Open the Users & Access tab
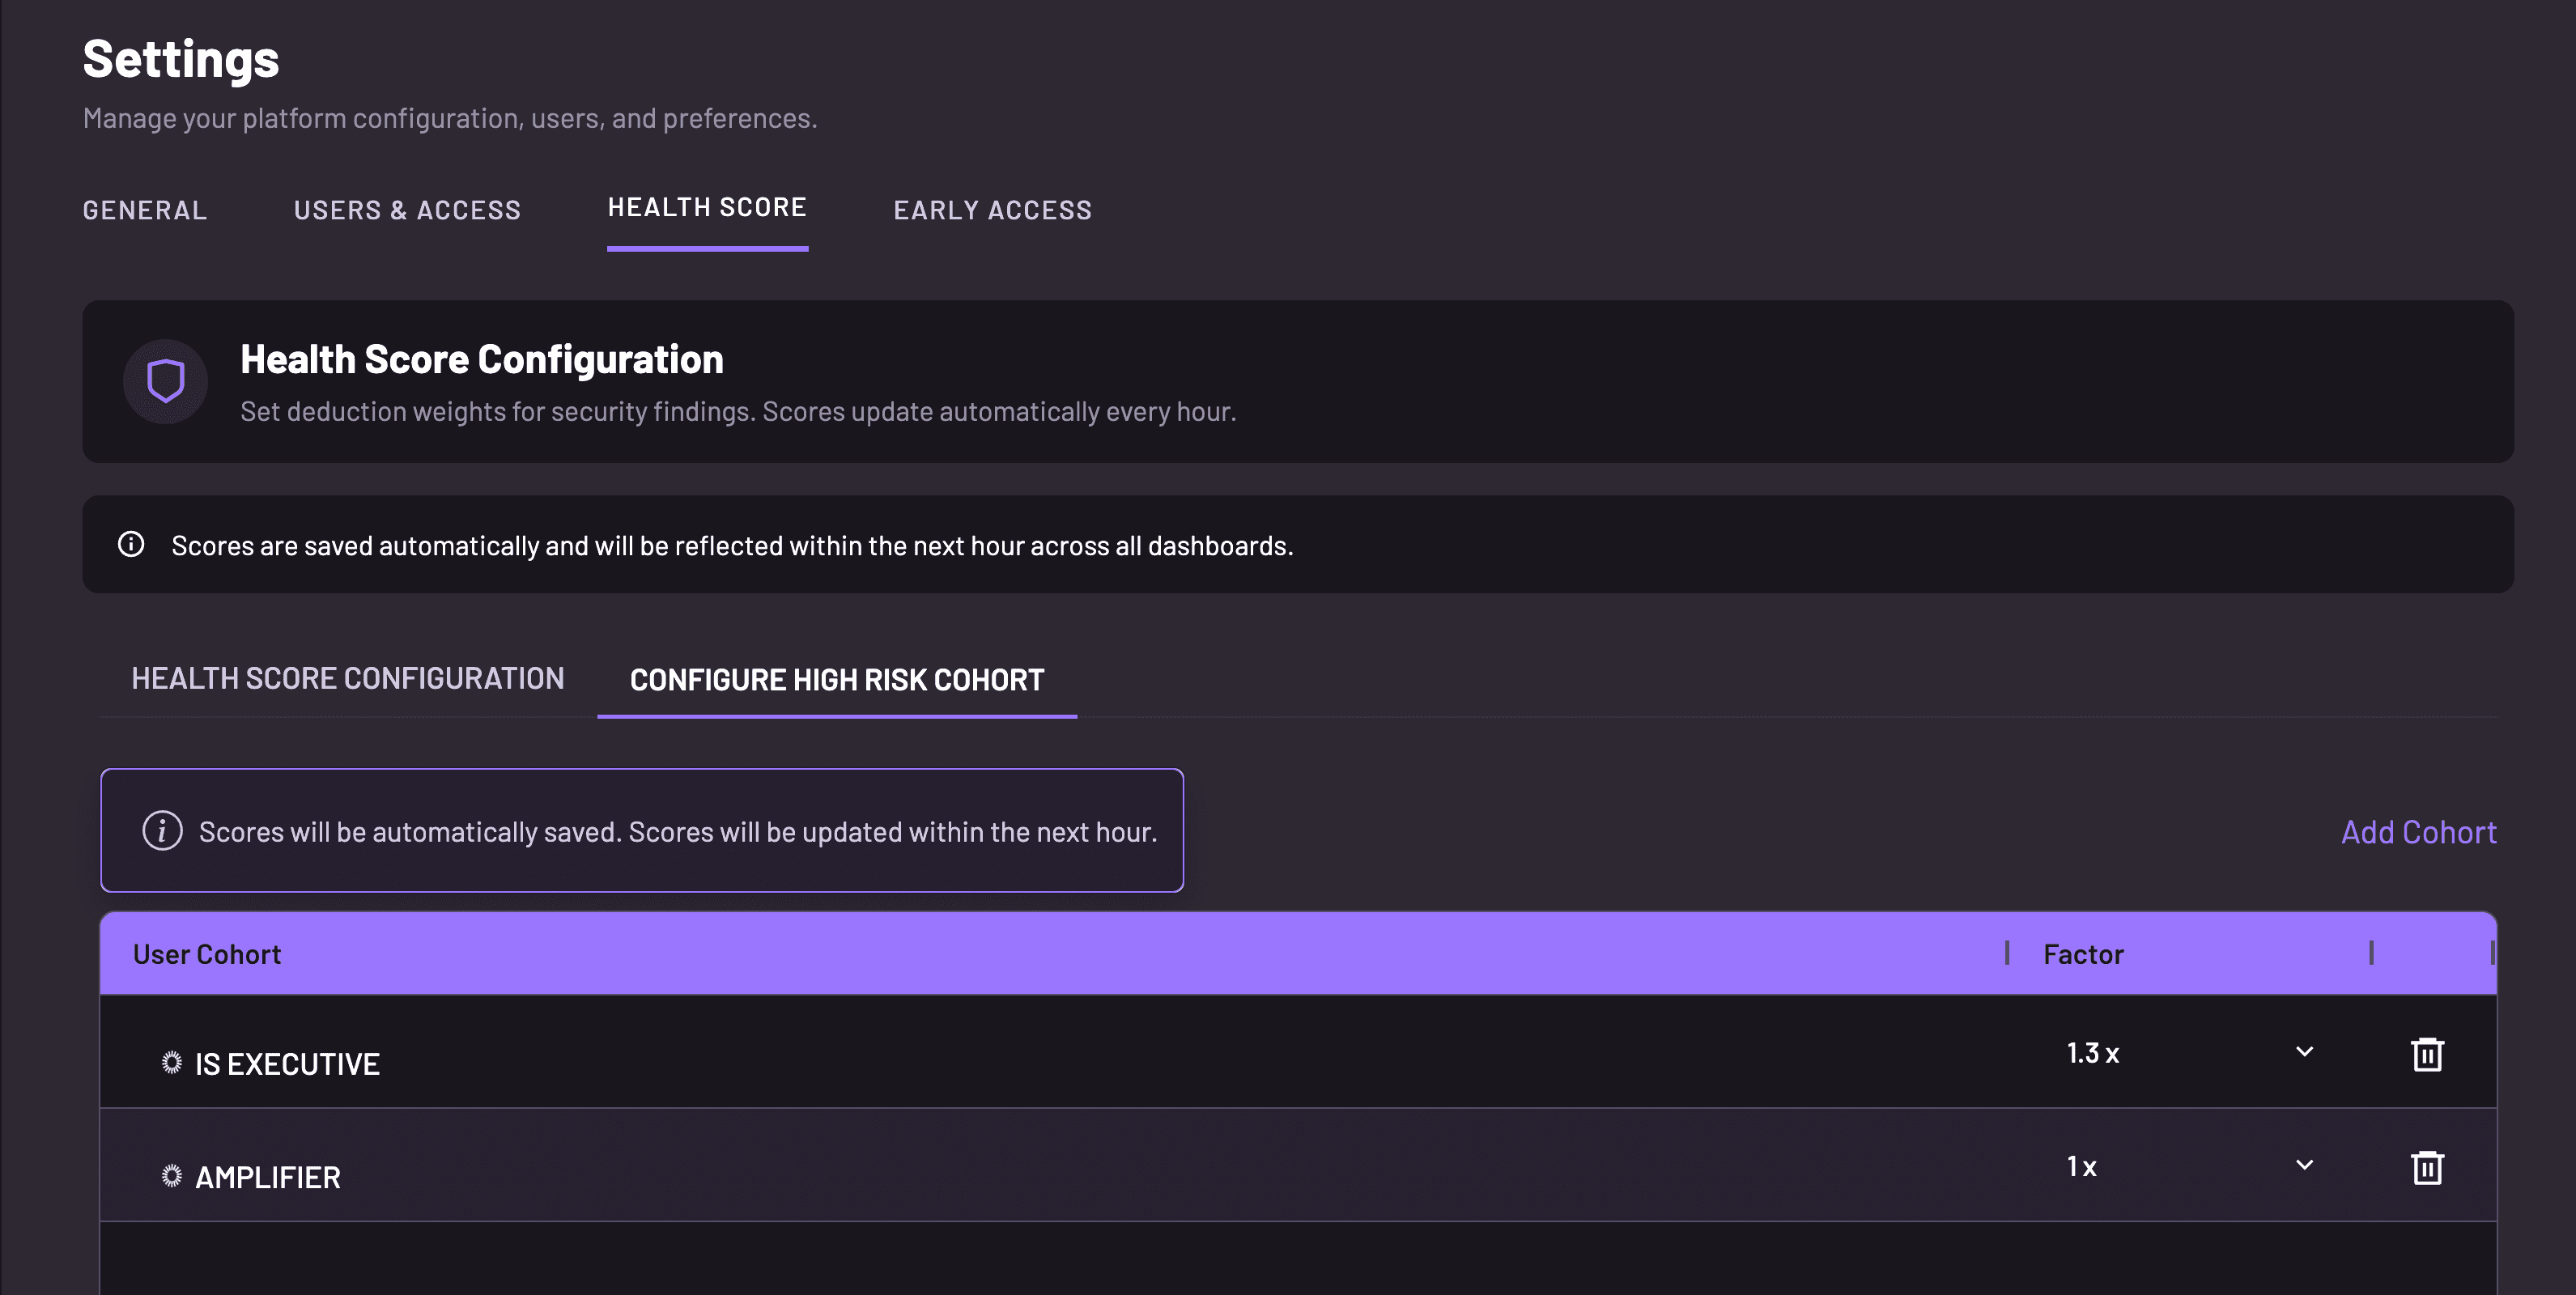 pyautogui.click(x=407, y=210)
